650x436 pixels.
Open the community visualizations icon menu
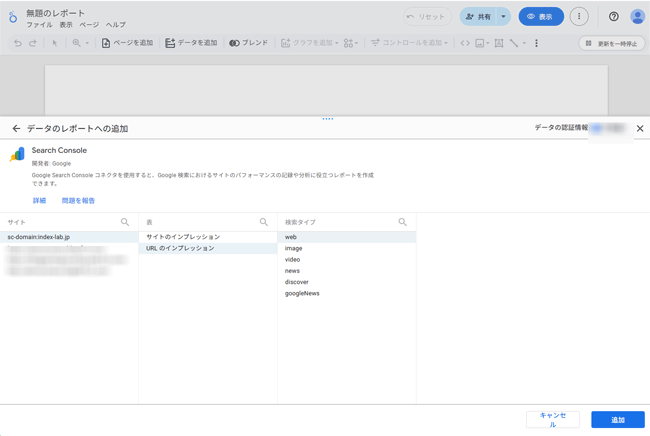click(x=350, y=43)
